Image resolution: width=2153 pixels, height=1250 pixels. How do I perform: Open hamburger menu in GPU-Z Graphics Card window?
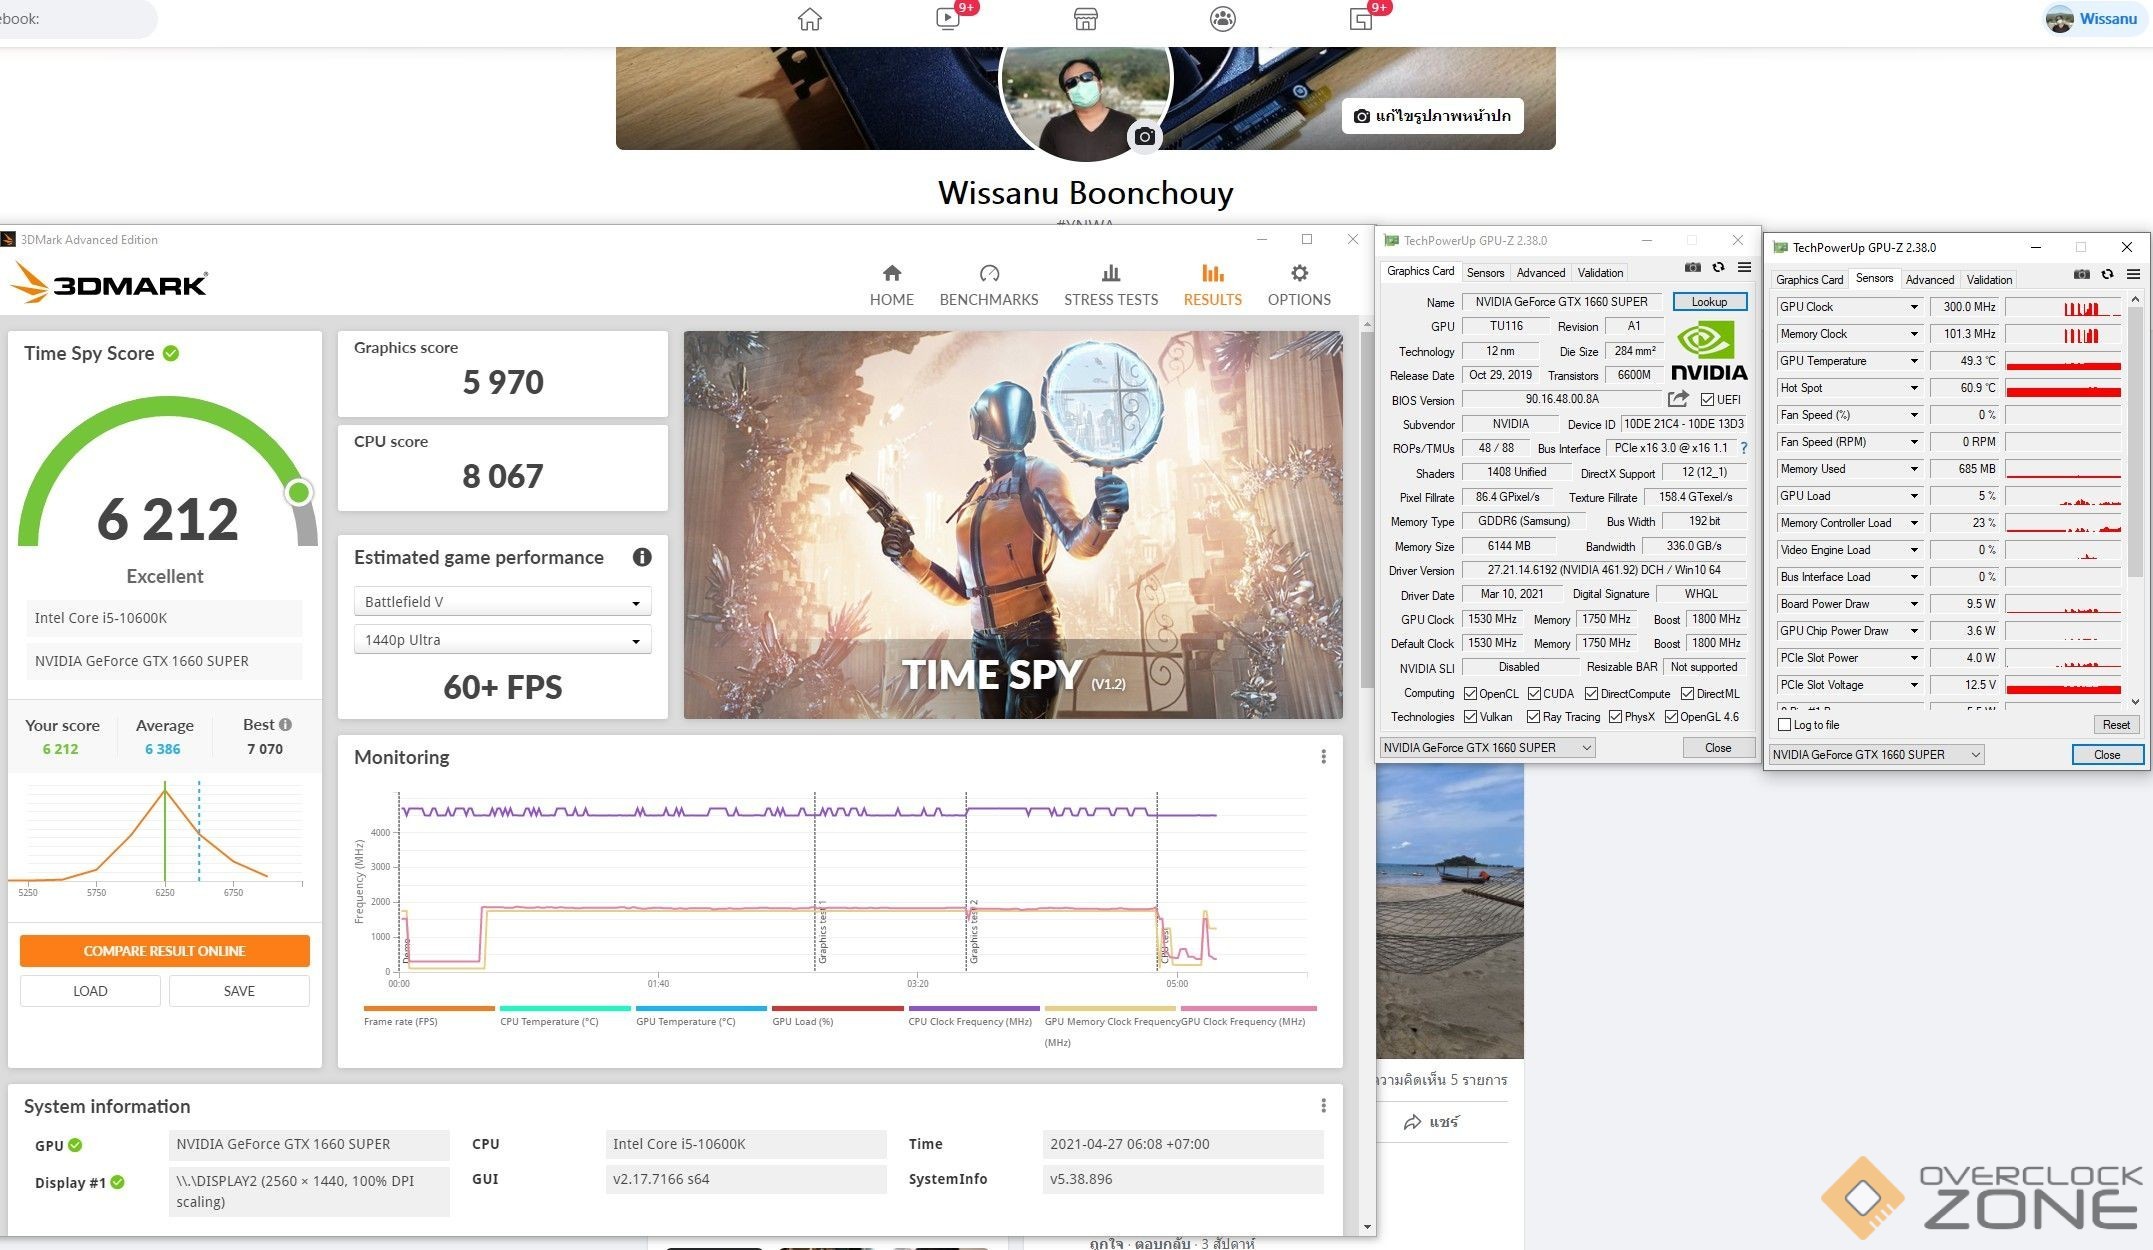coord(1744,268)
